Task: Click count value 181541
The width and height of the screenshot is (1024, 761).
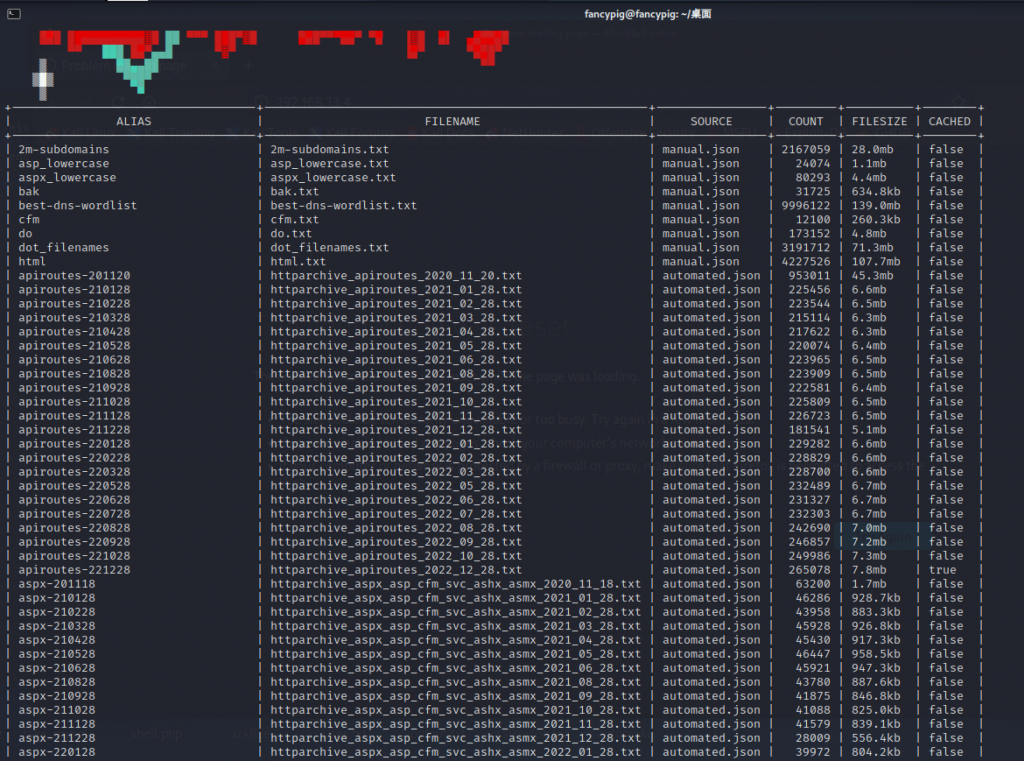Action: coord(808,430)
